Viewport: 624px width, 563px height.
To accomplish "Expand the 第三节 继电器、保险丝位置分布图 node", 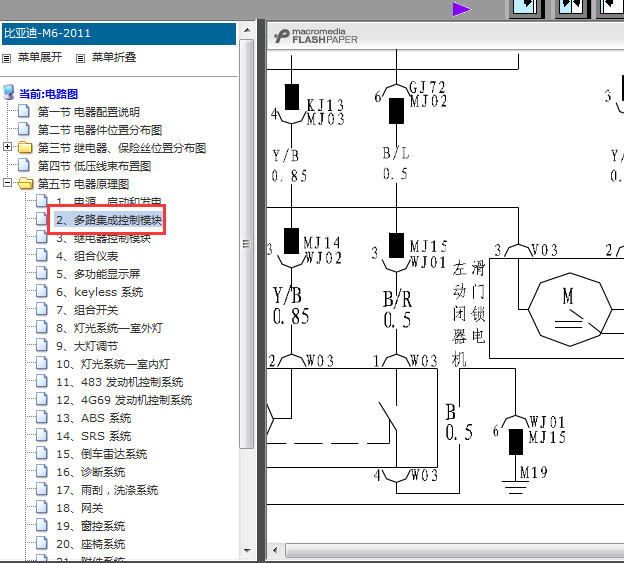I will [7, 147].
